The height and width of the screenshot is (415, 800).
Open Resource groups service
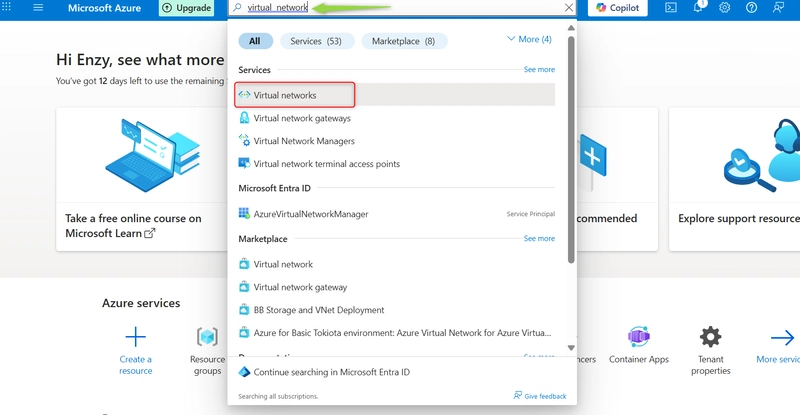click(207, 351)
